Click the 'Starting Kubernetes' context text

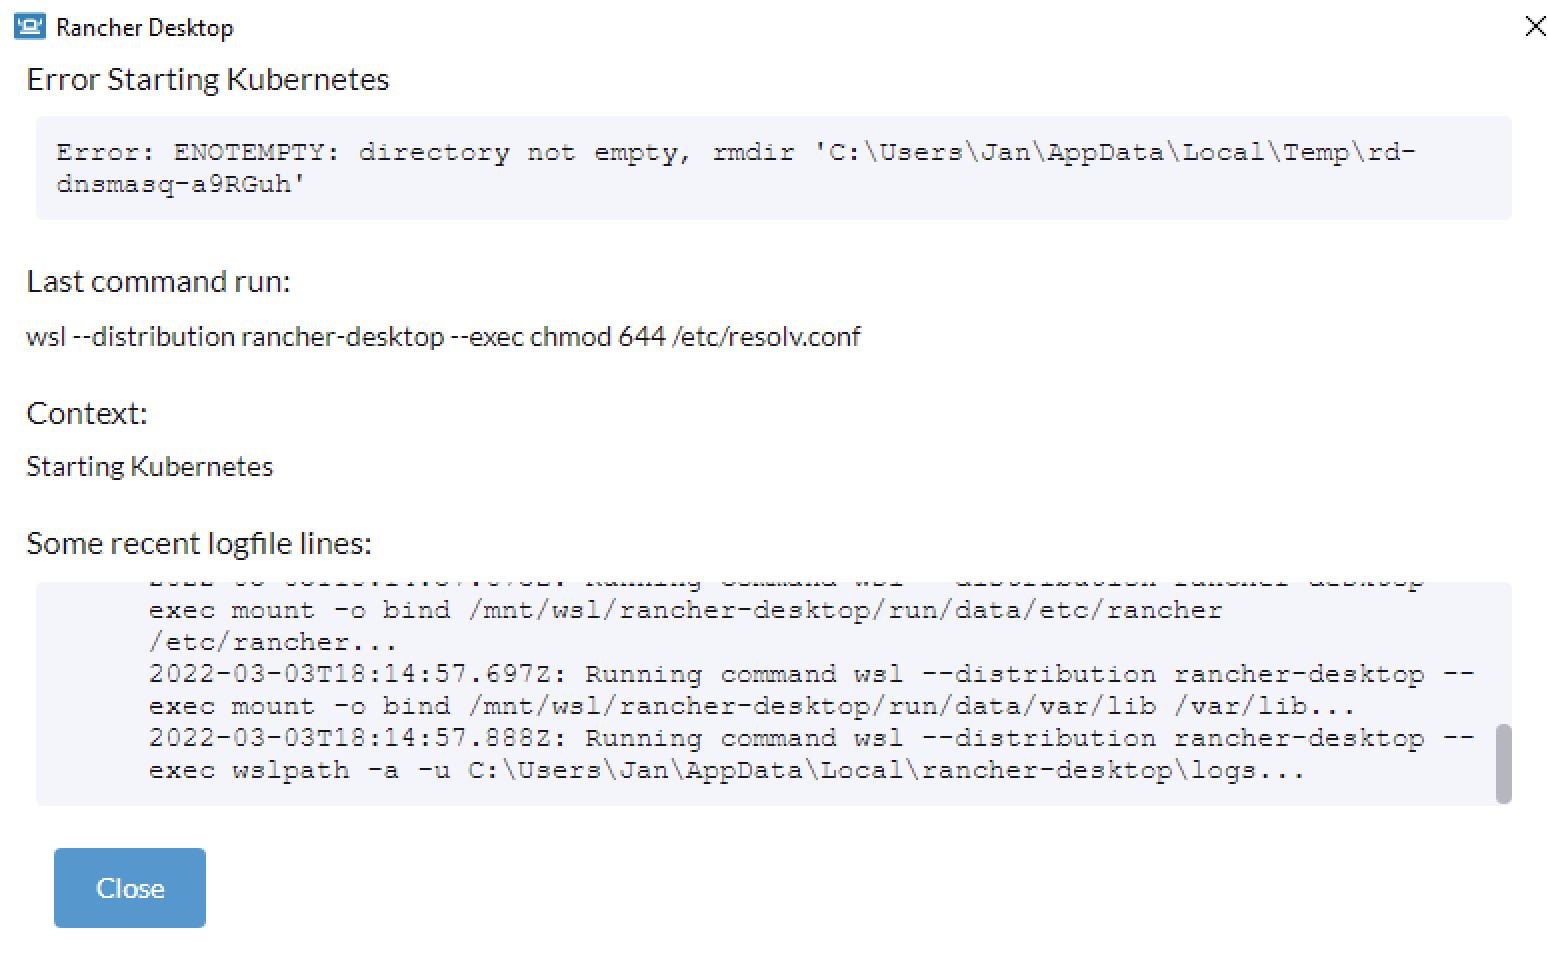coord(149,465)
